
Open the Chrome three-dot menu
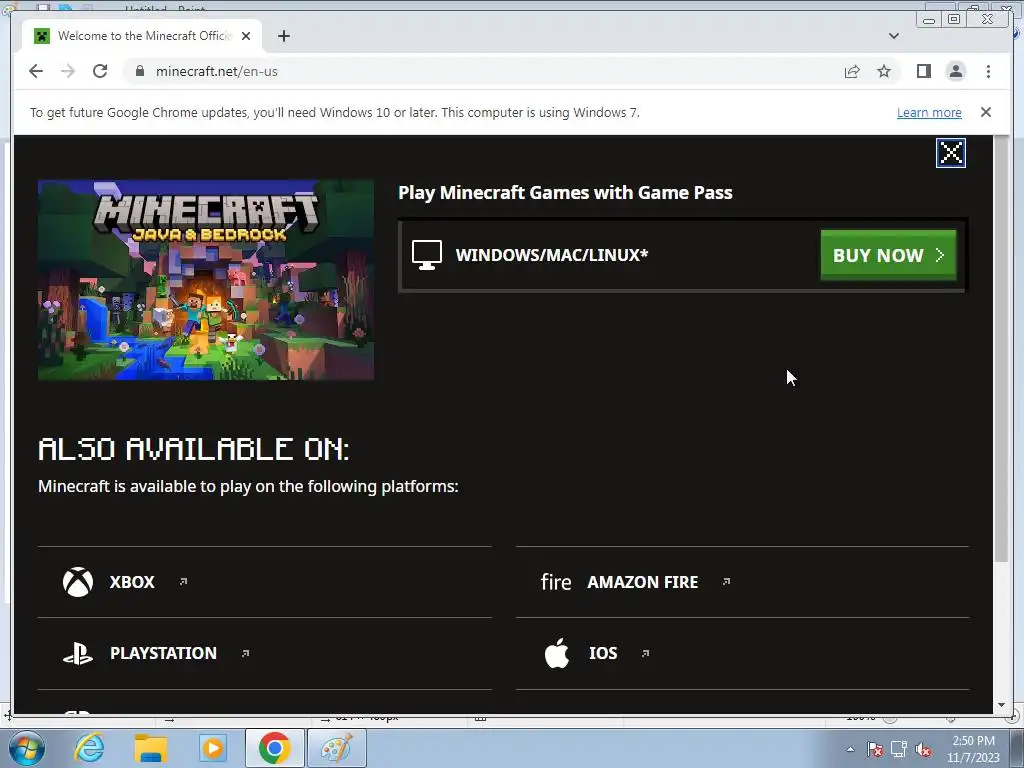coord(988,71)
